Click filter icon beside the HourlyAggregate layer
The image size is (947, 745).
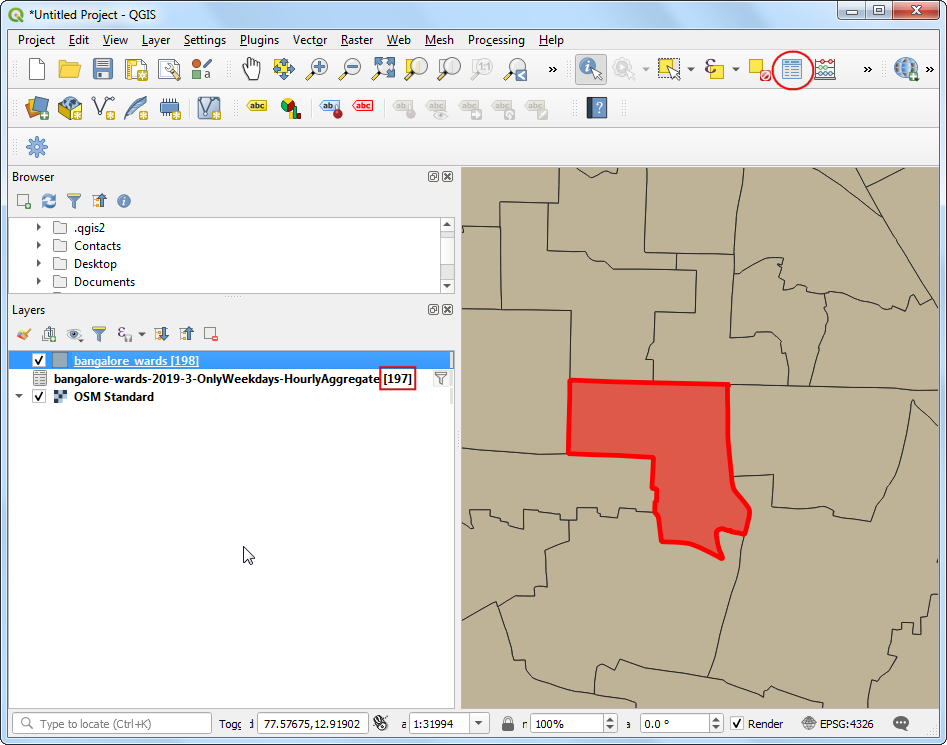pyautogui.click(x=440, y=378)
